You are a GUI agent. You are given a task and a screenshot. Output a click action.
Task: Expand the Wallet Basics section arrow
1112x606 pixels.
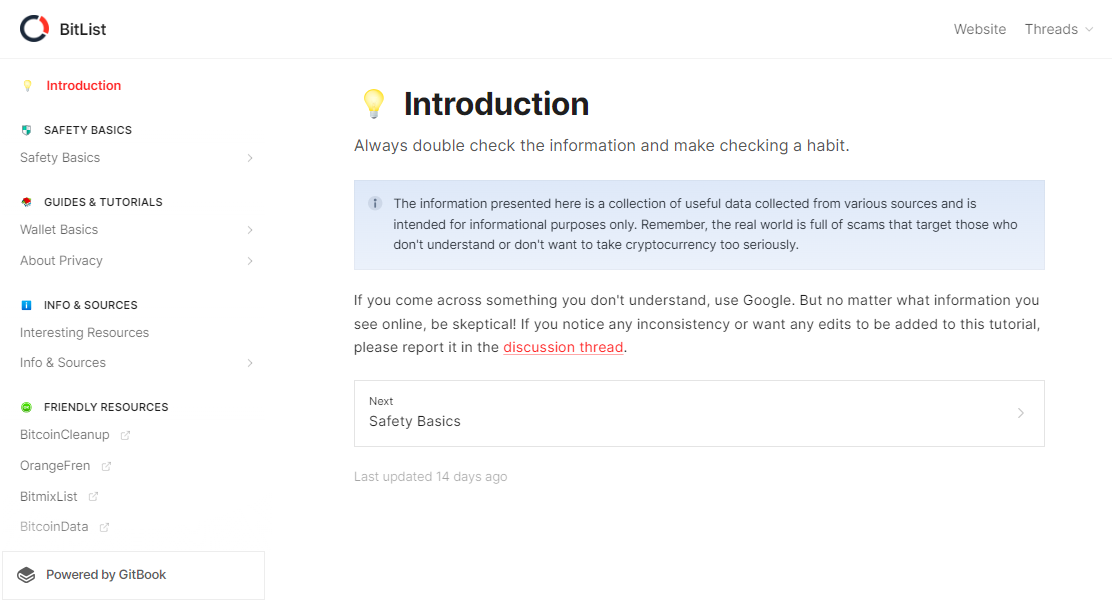pyautogui.click(x=250, y=230)
